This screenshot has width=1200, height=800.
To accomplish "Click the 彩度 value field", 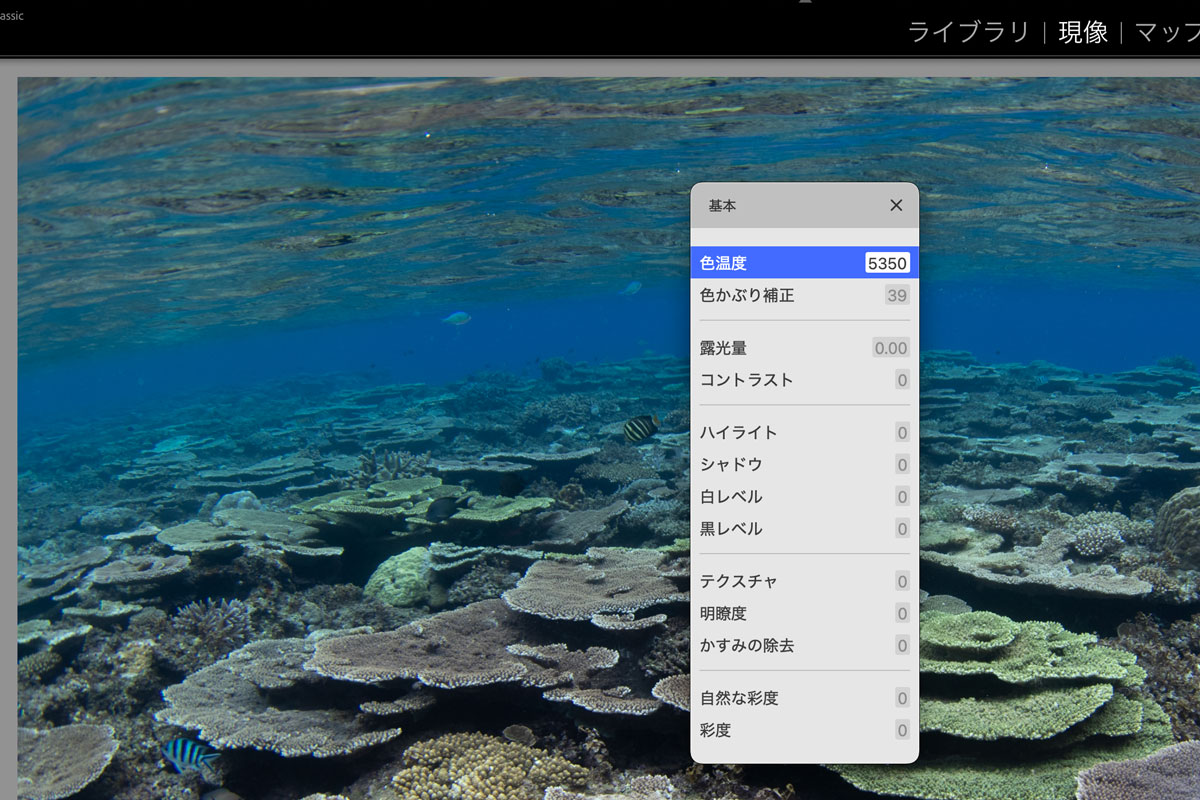I will click(902, 731).
